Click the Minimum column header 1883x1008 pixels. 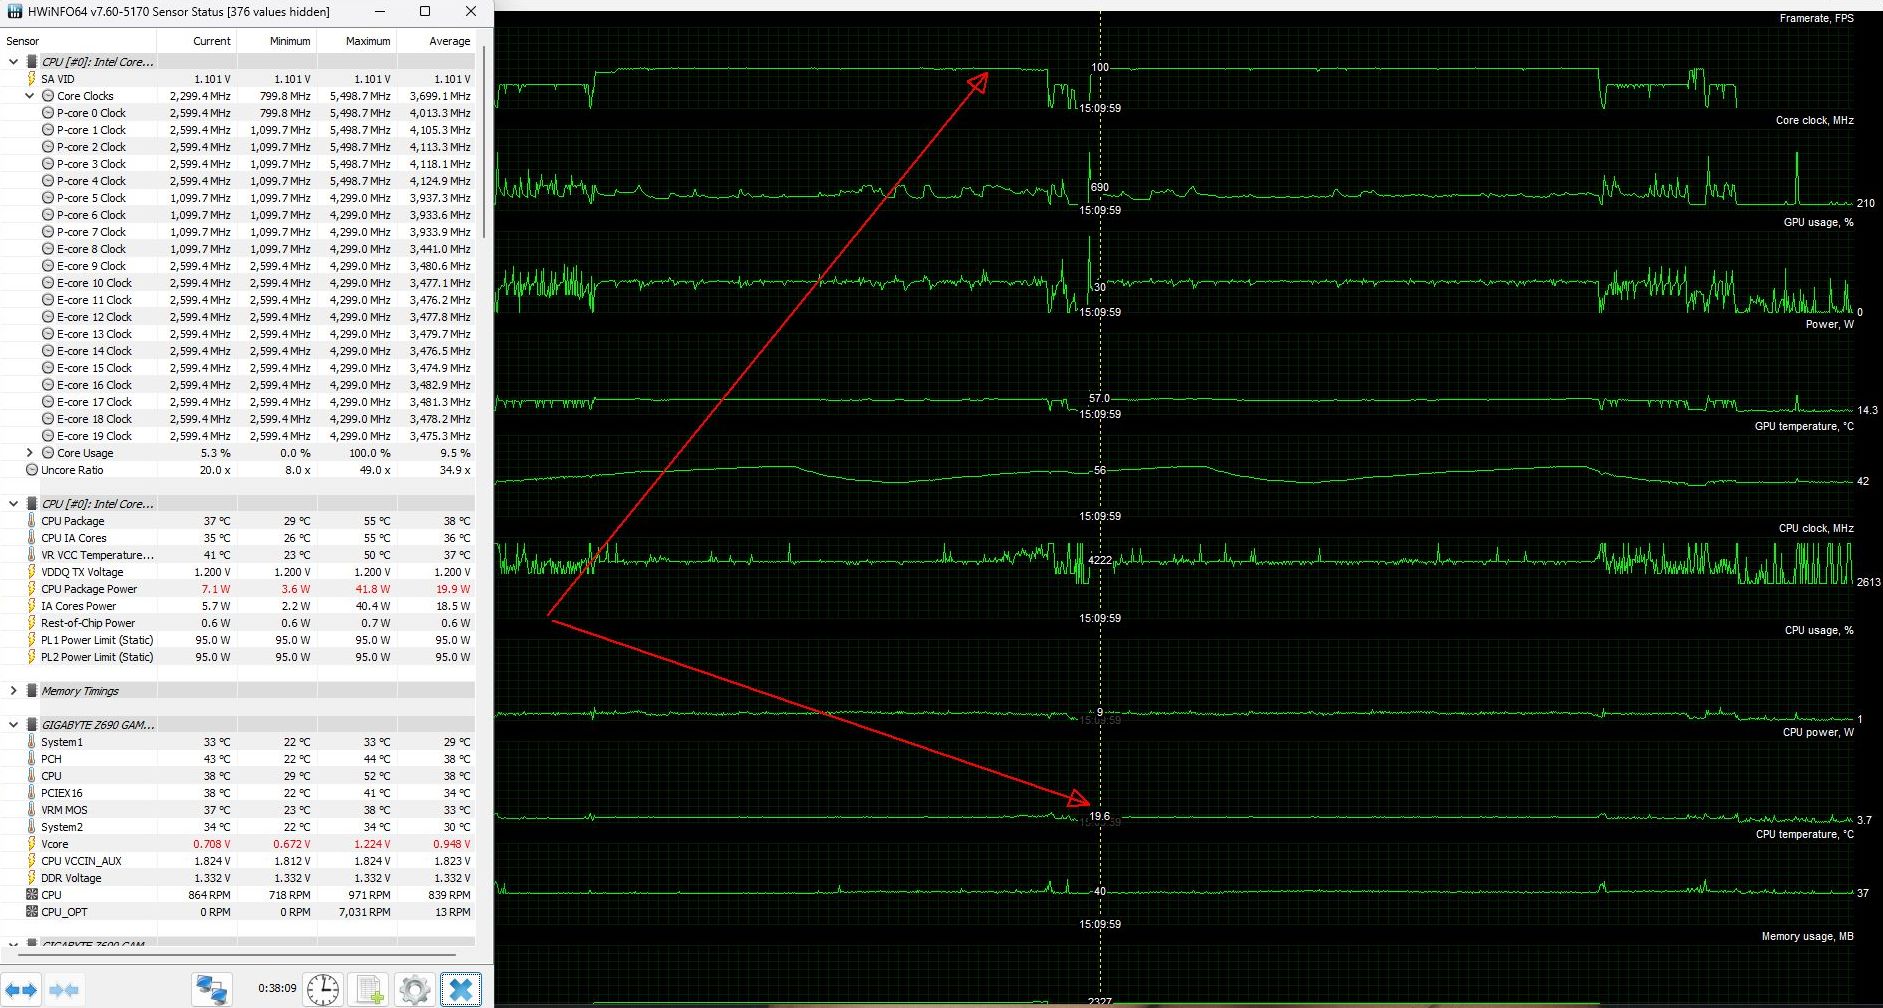coord(277,41)
